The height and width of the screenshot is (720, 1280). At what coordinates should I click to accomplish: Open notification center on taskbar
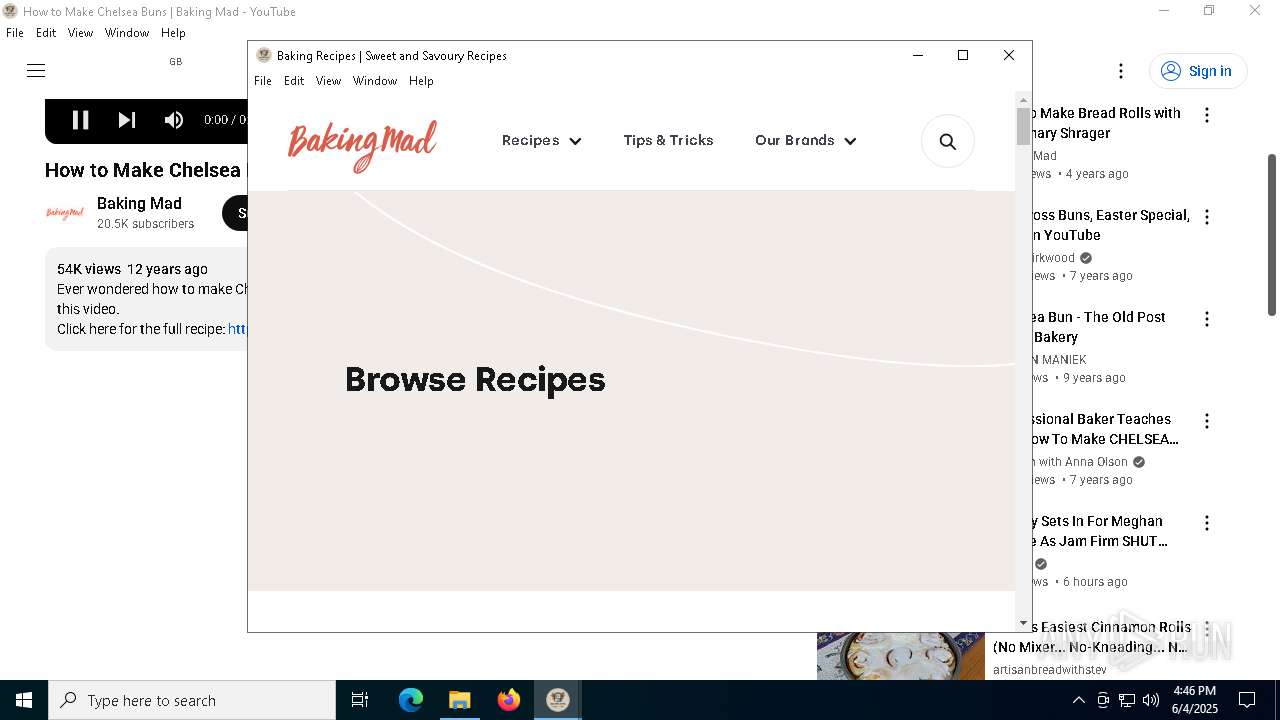point(1247,700)
